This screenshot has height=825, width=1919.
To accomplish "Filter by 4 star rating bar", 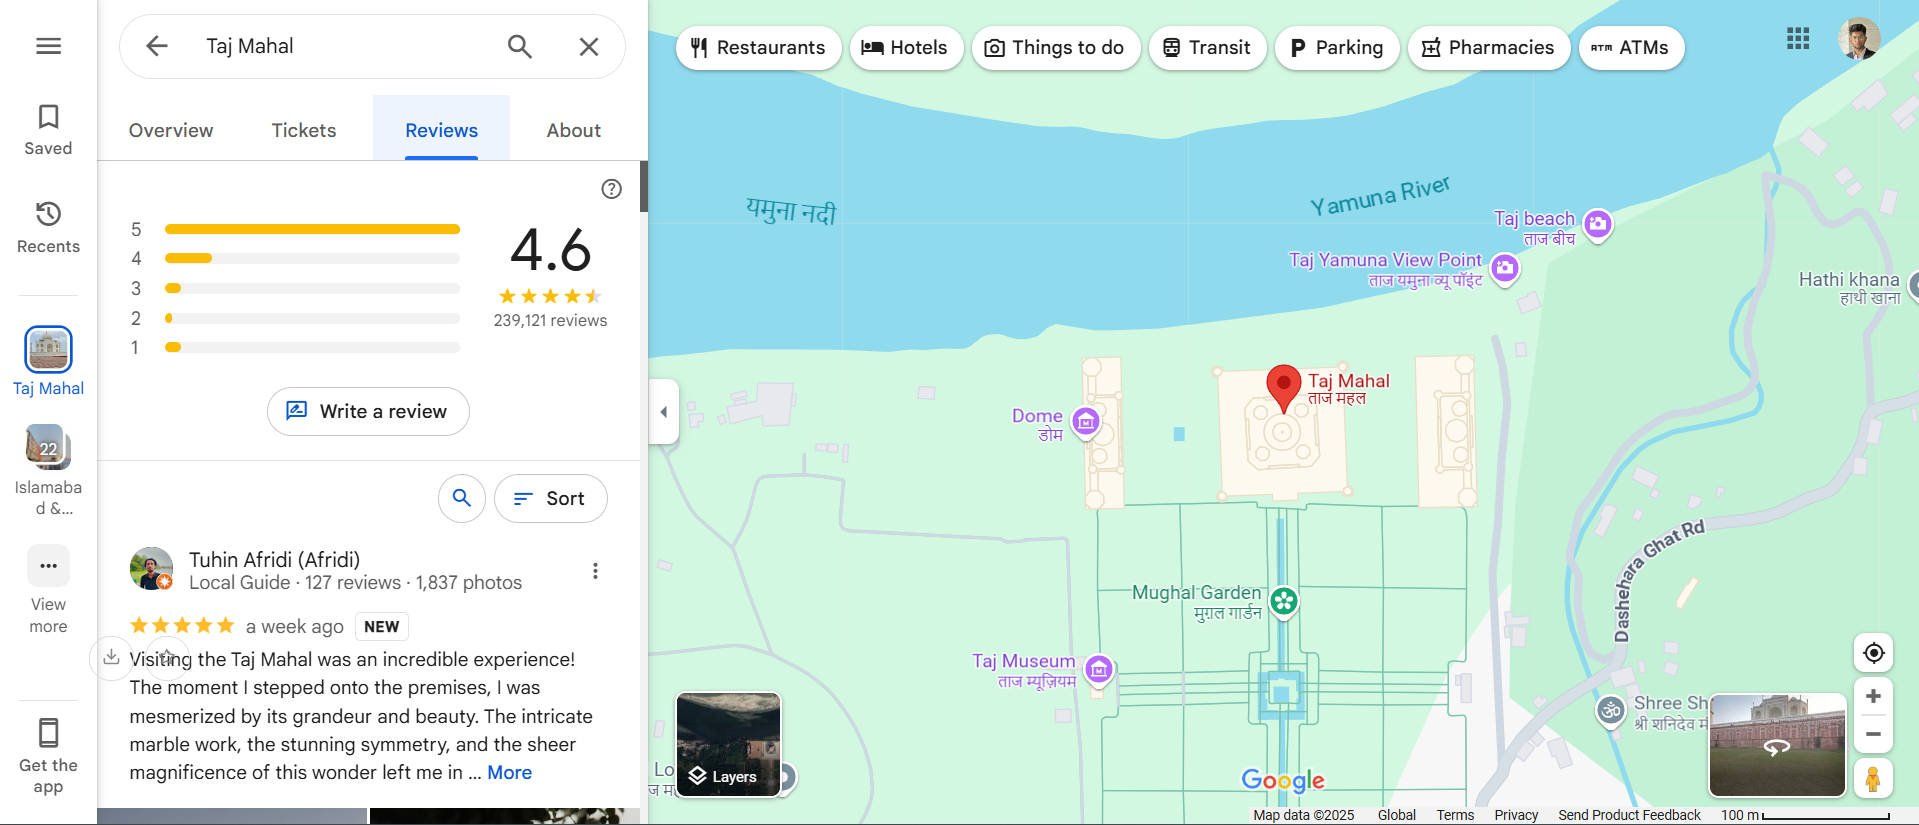I will [312, 258].
